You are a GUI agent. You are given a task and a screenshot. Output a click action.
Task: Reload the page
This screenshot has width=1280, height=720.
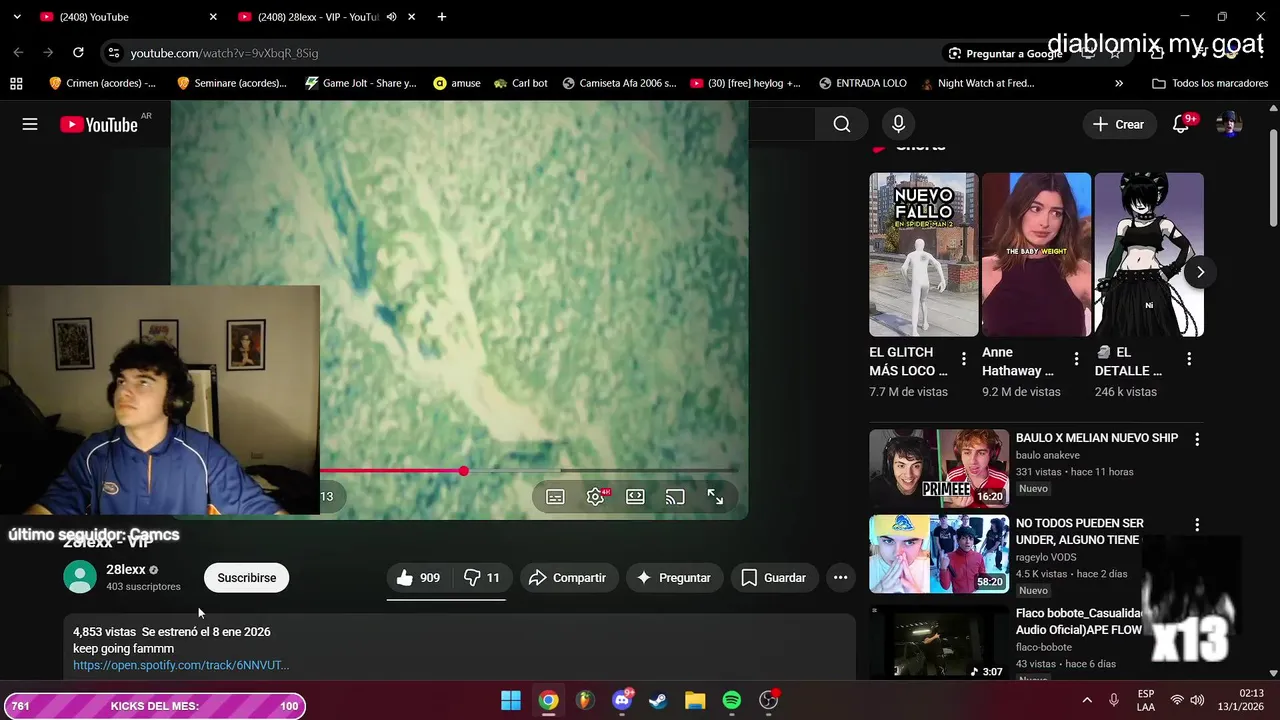point(78,53)
